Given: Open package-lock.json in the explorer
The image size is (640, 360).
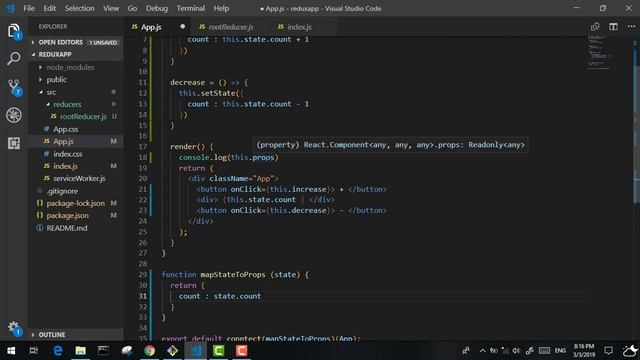Looking at the screenshot, I should [x=76, y=203].
